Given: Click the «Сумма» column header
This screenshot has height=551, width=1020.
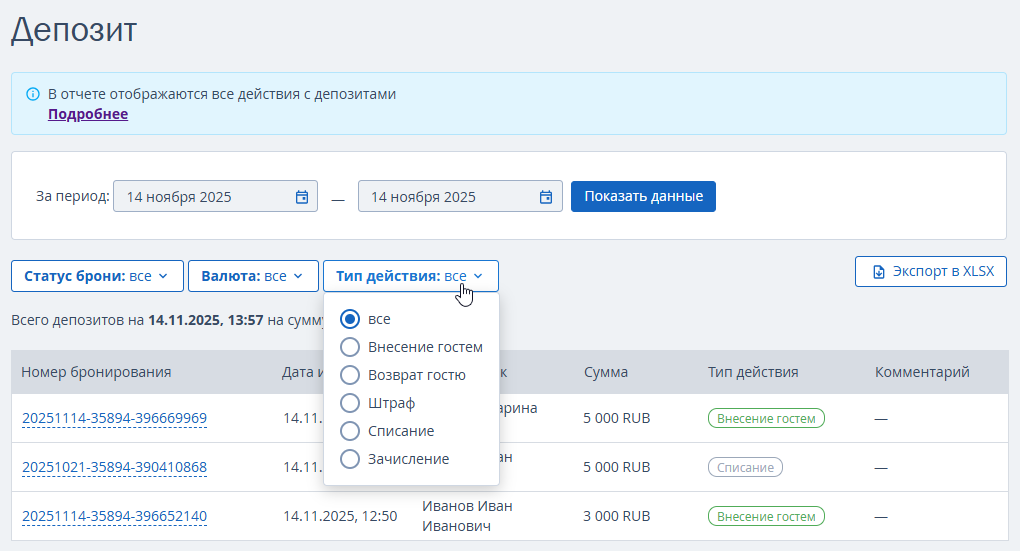Looking at the screenshot, I should [606, 372].
